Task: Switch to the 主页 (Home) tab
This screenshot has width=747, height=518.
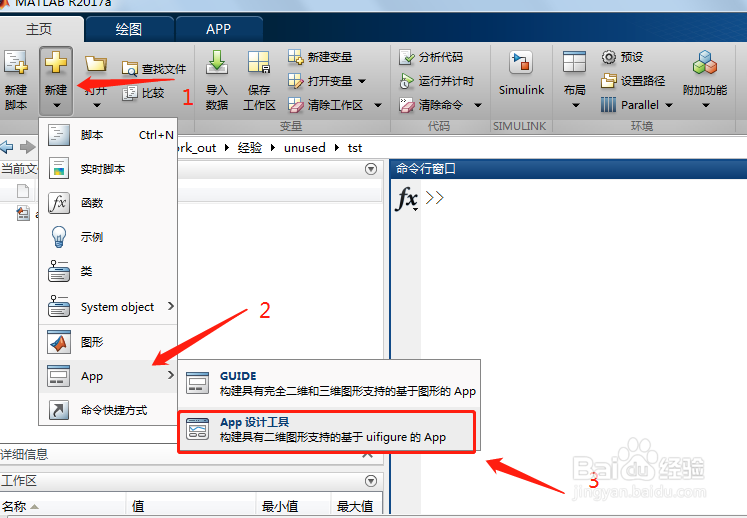Action: (x=39, y=29)
